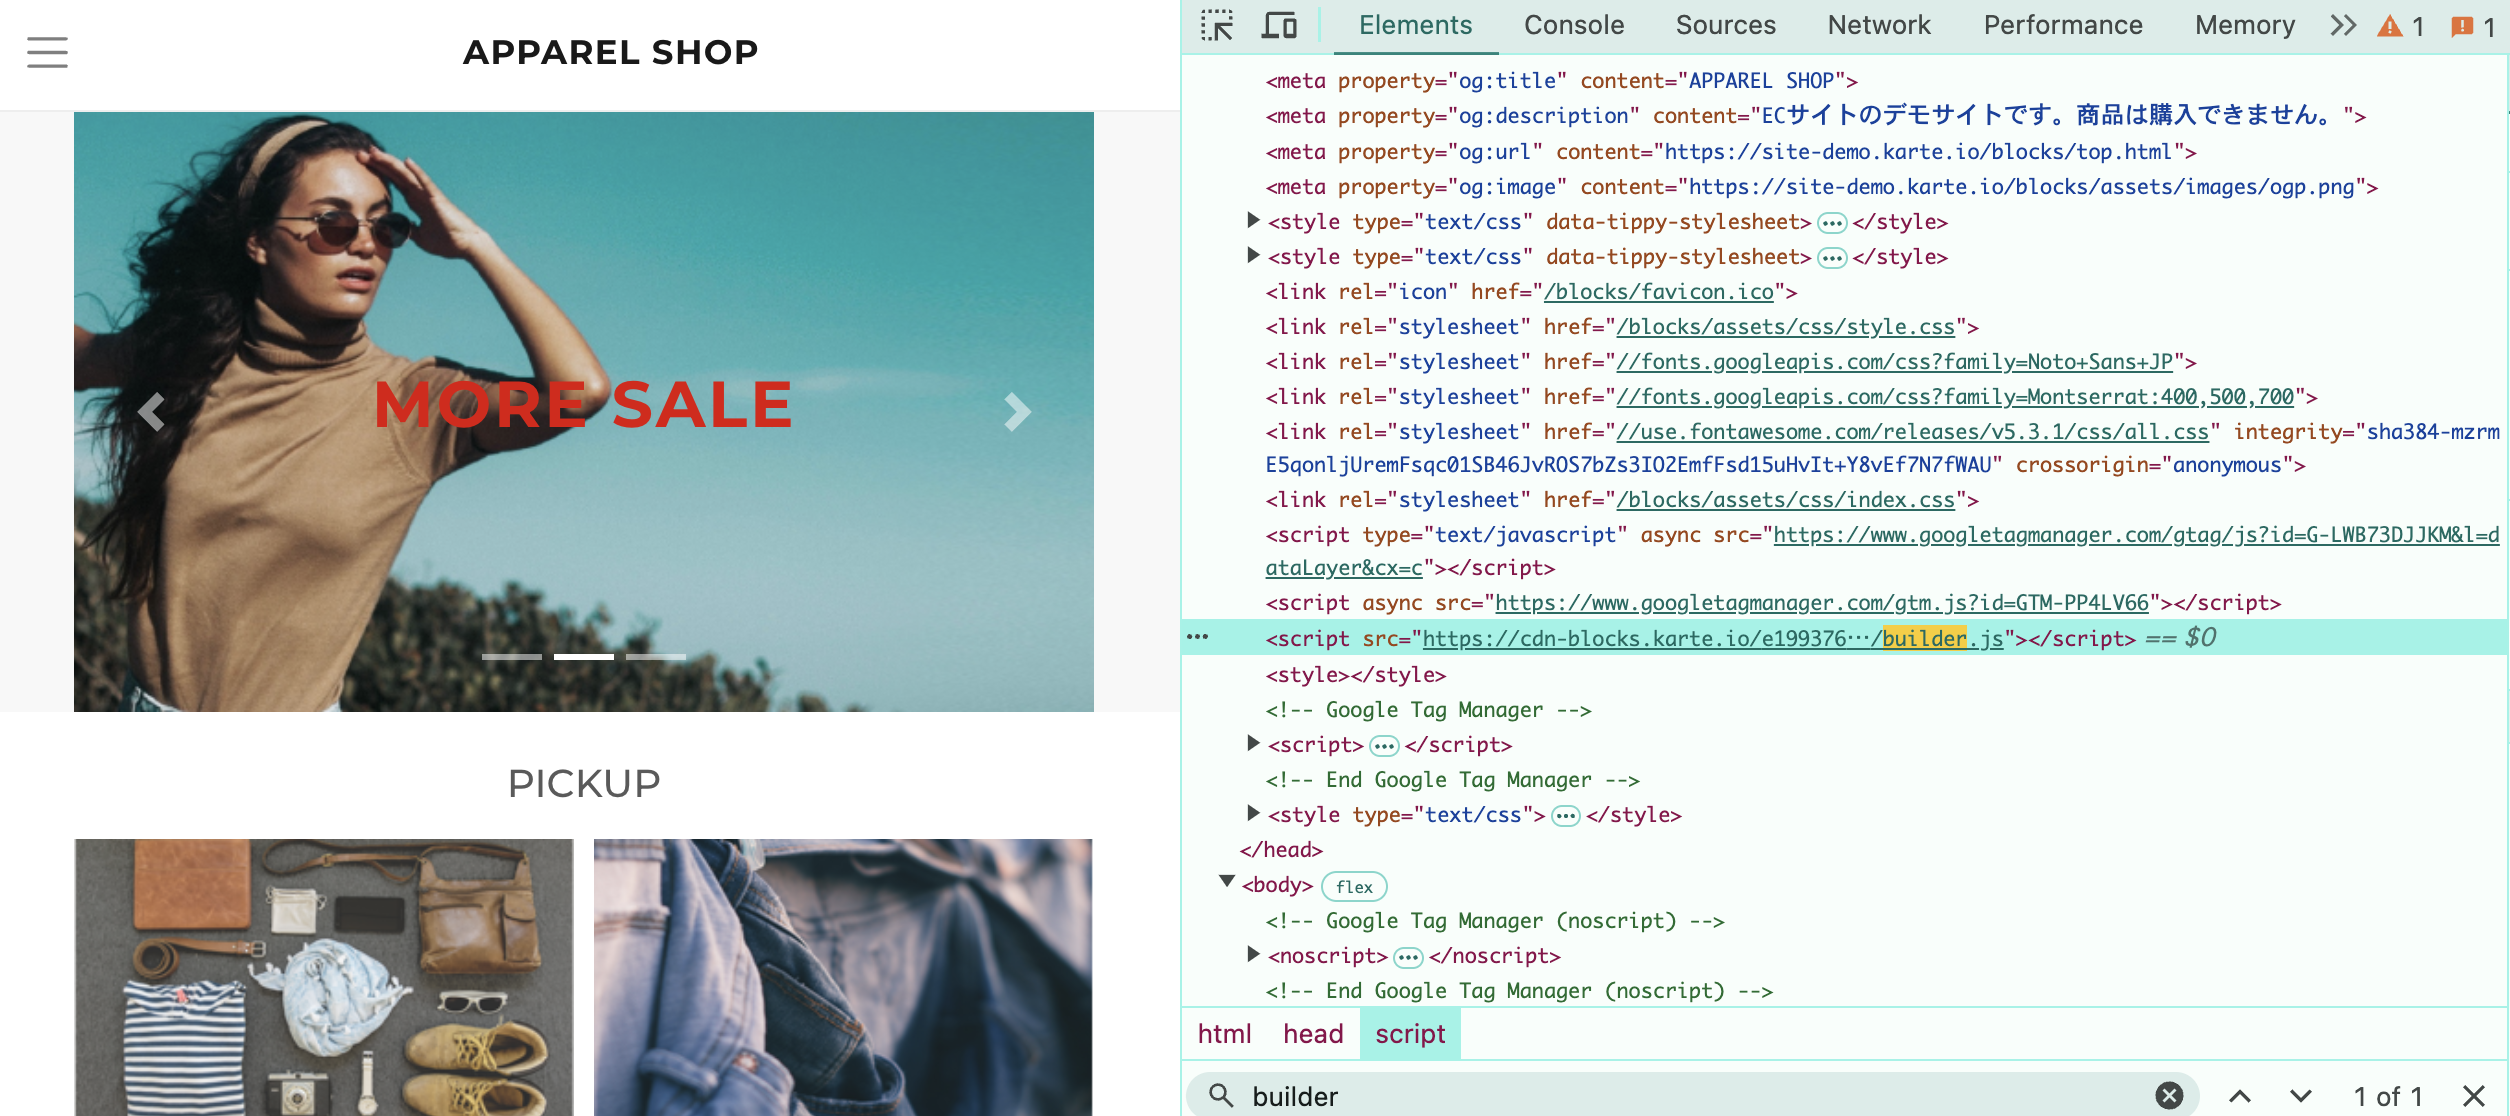Toggle the hamburger menu icon
Screen dimensions: 2510x1116
point(48,53)
